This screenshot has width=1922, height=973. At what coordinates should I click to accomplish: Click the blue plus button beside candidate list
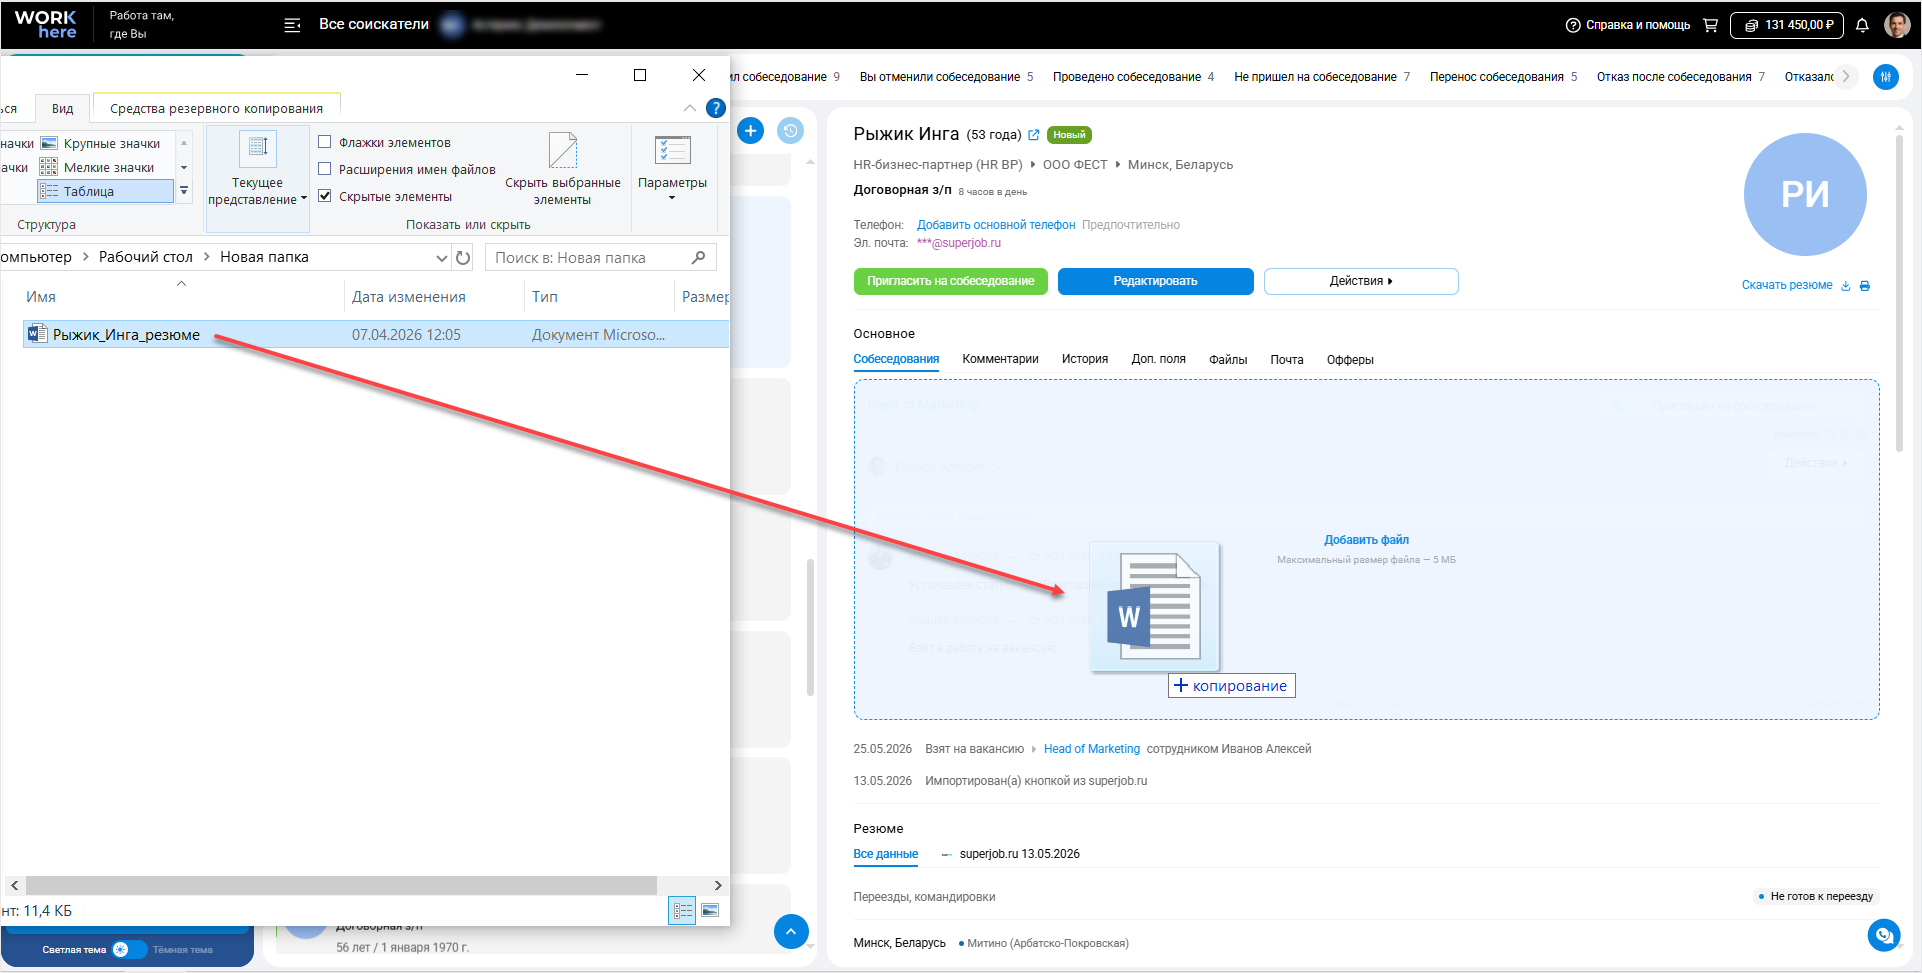750,130
